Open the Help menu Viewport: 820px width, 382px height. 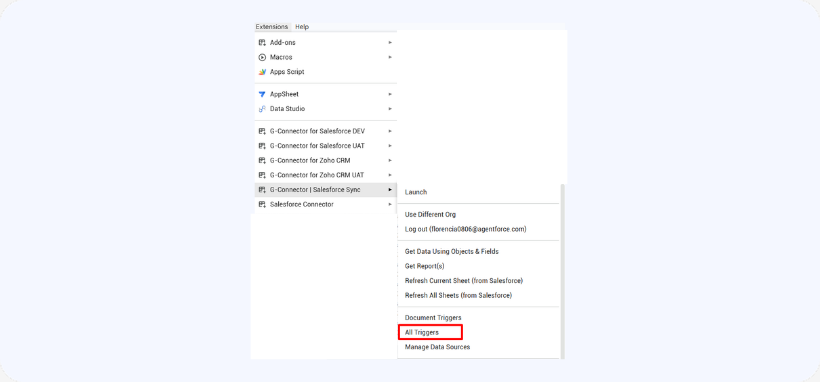302,27
